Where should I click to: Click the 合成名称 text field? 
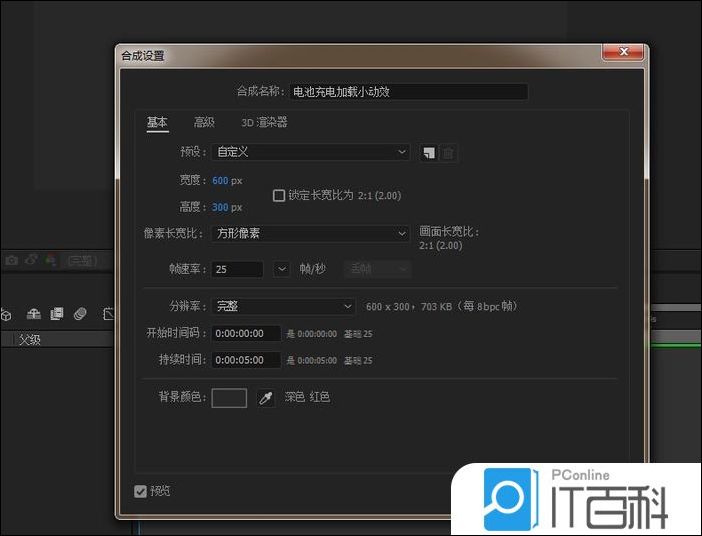[x=409, y=92]
